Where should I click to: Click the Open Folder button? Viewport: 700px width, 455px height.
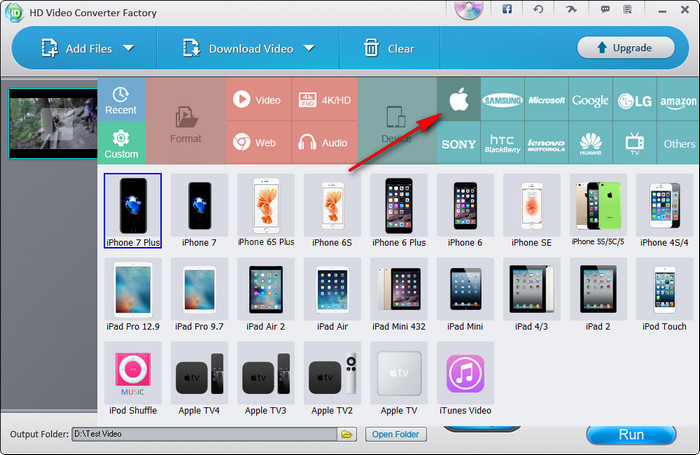396,434
